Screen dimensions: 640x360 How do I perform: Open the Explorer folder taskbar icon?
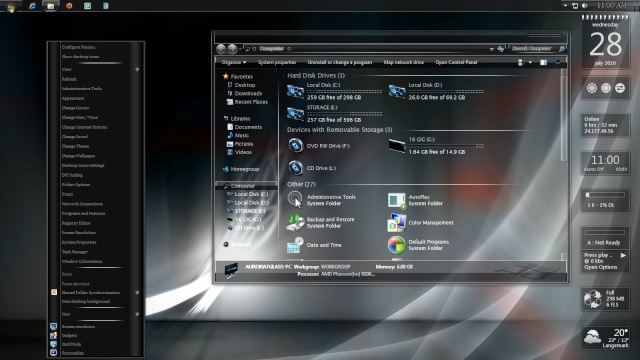50,6
